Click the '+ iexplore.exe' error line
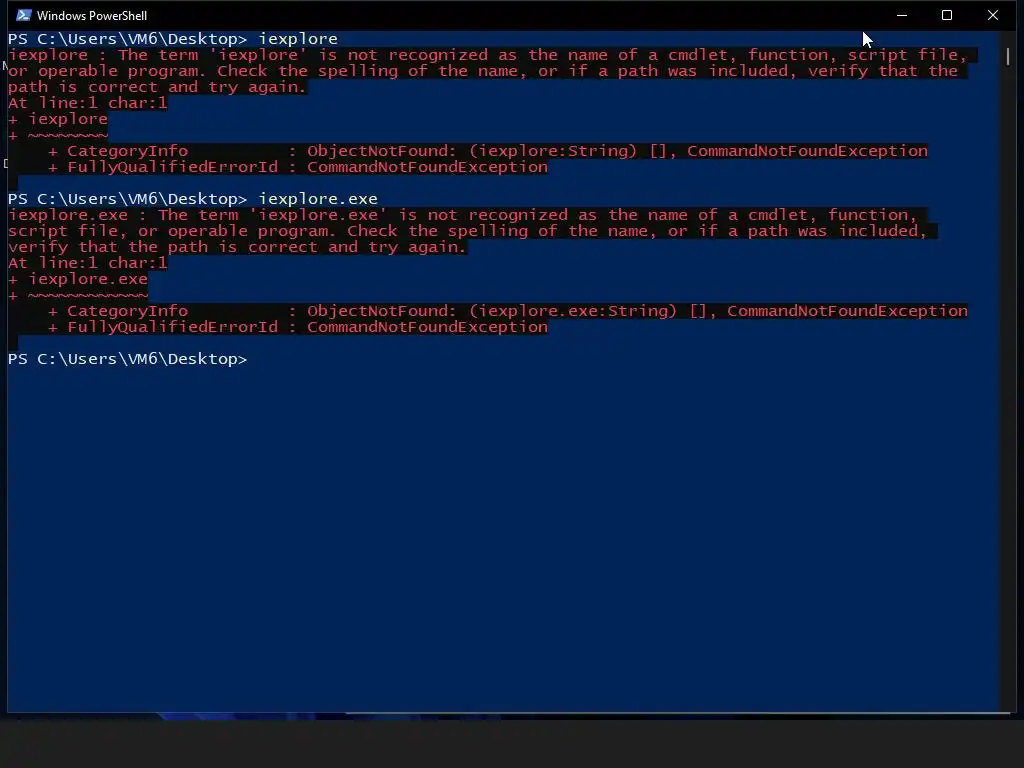The image size is (1024, 768). 78,279
